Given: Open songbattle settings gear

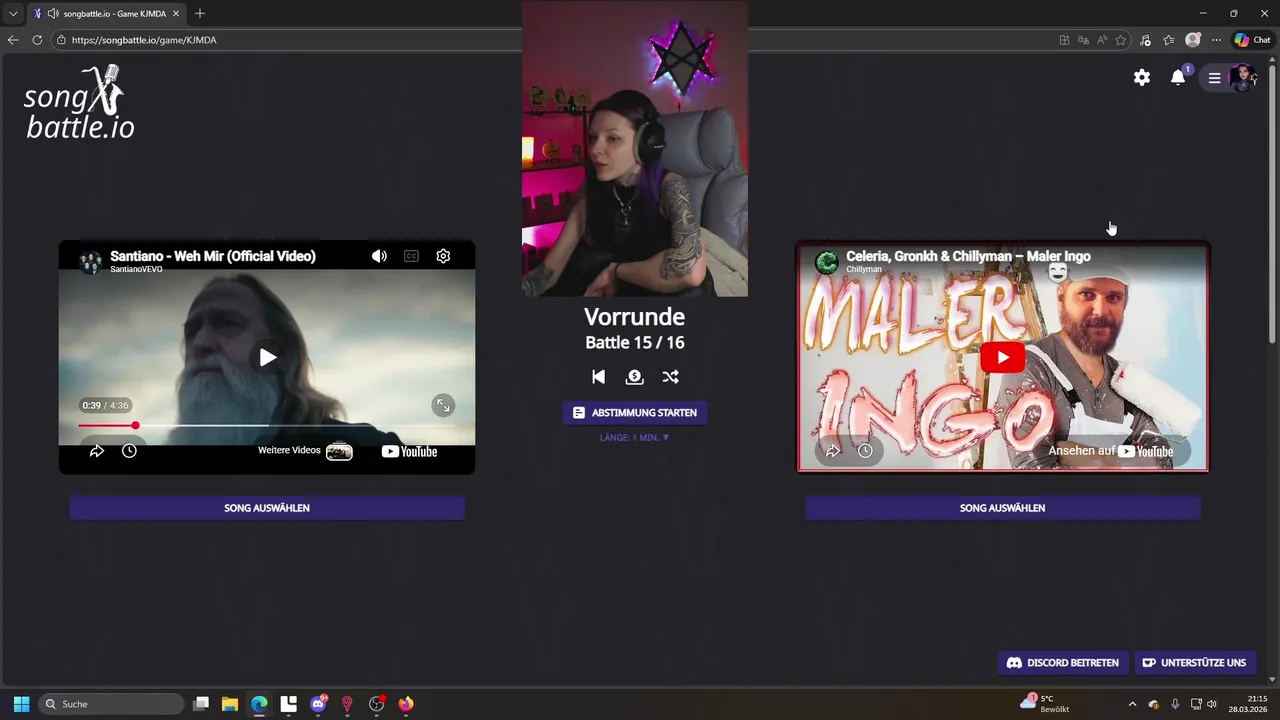Looking at the screenshot, I should (1142, 78).
